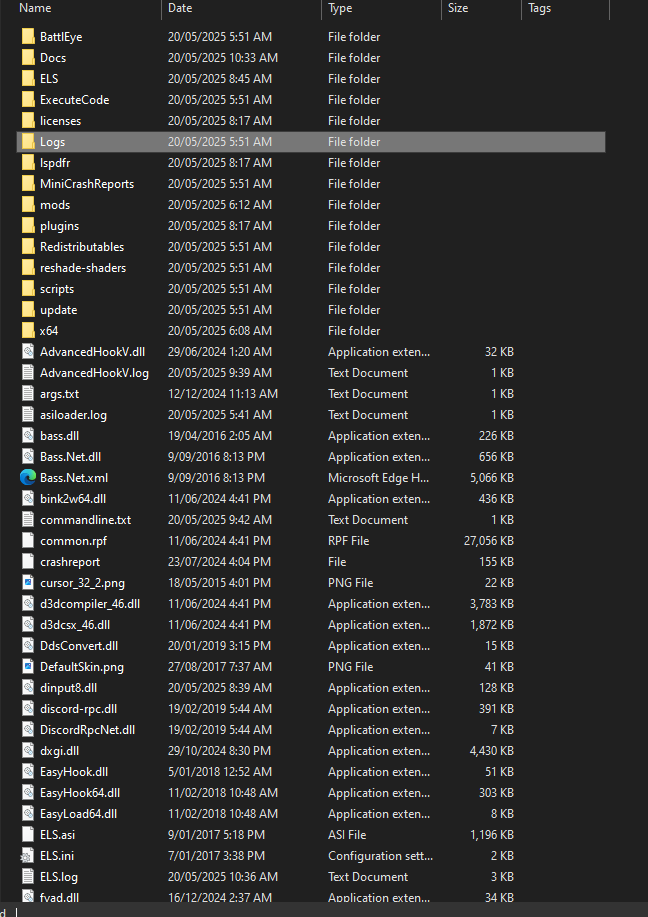648x917 pixels.
Task: Click the common.rpf blank file icon
Action: (x=28, y=541)
